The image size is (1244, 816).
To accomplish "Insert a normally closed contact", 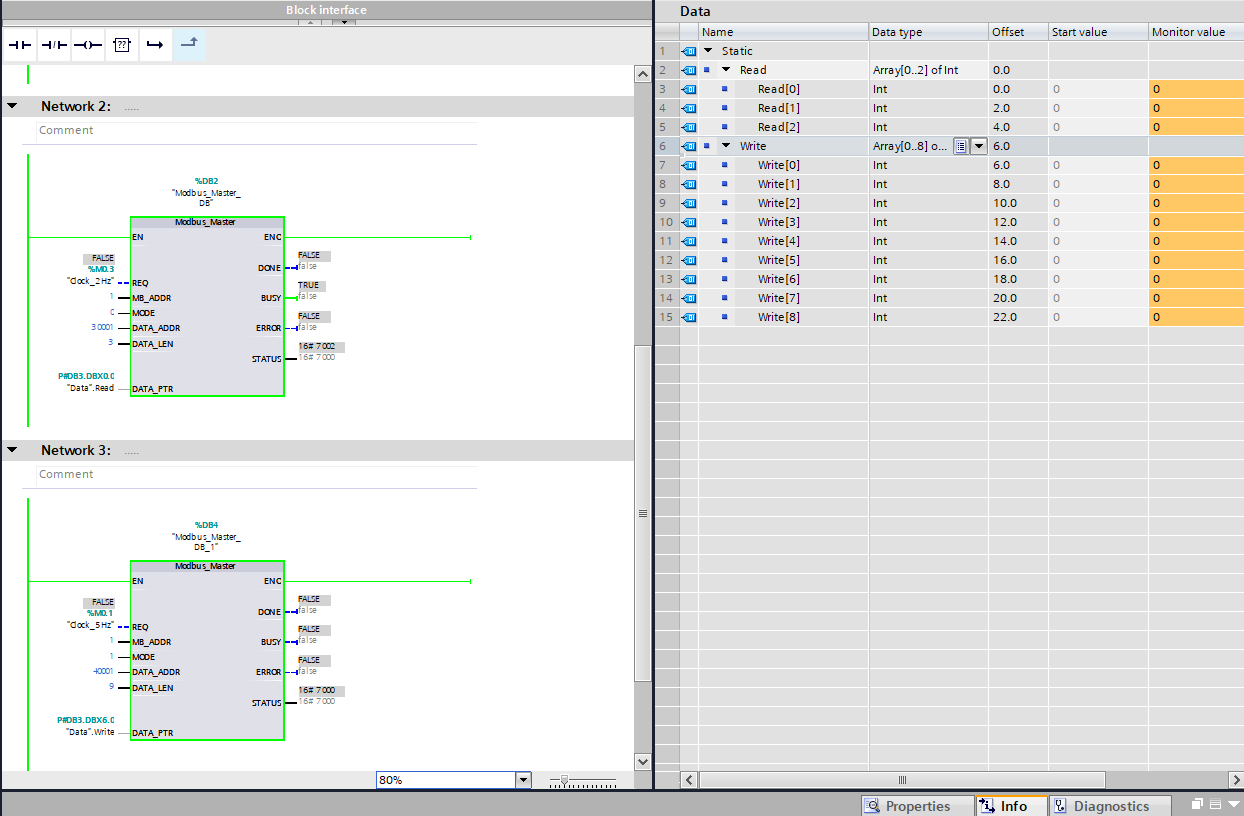I will [54, 46].
